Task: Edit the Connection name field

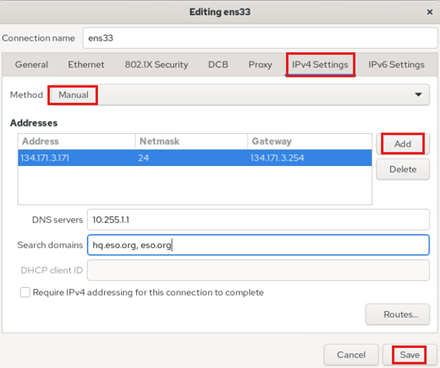Action: point(260,38)
